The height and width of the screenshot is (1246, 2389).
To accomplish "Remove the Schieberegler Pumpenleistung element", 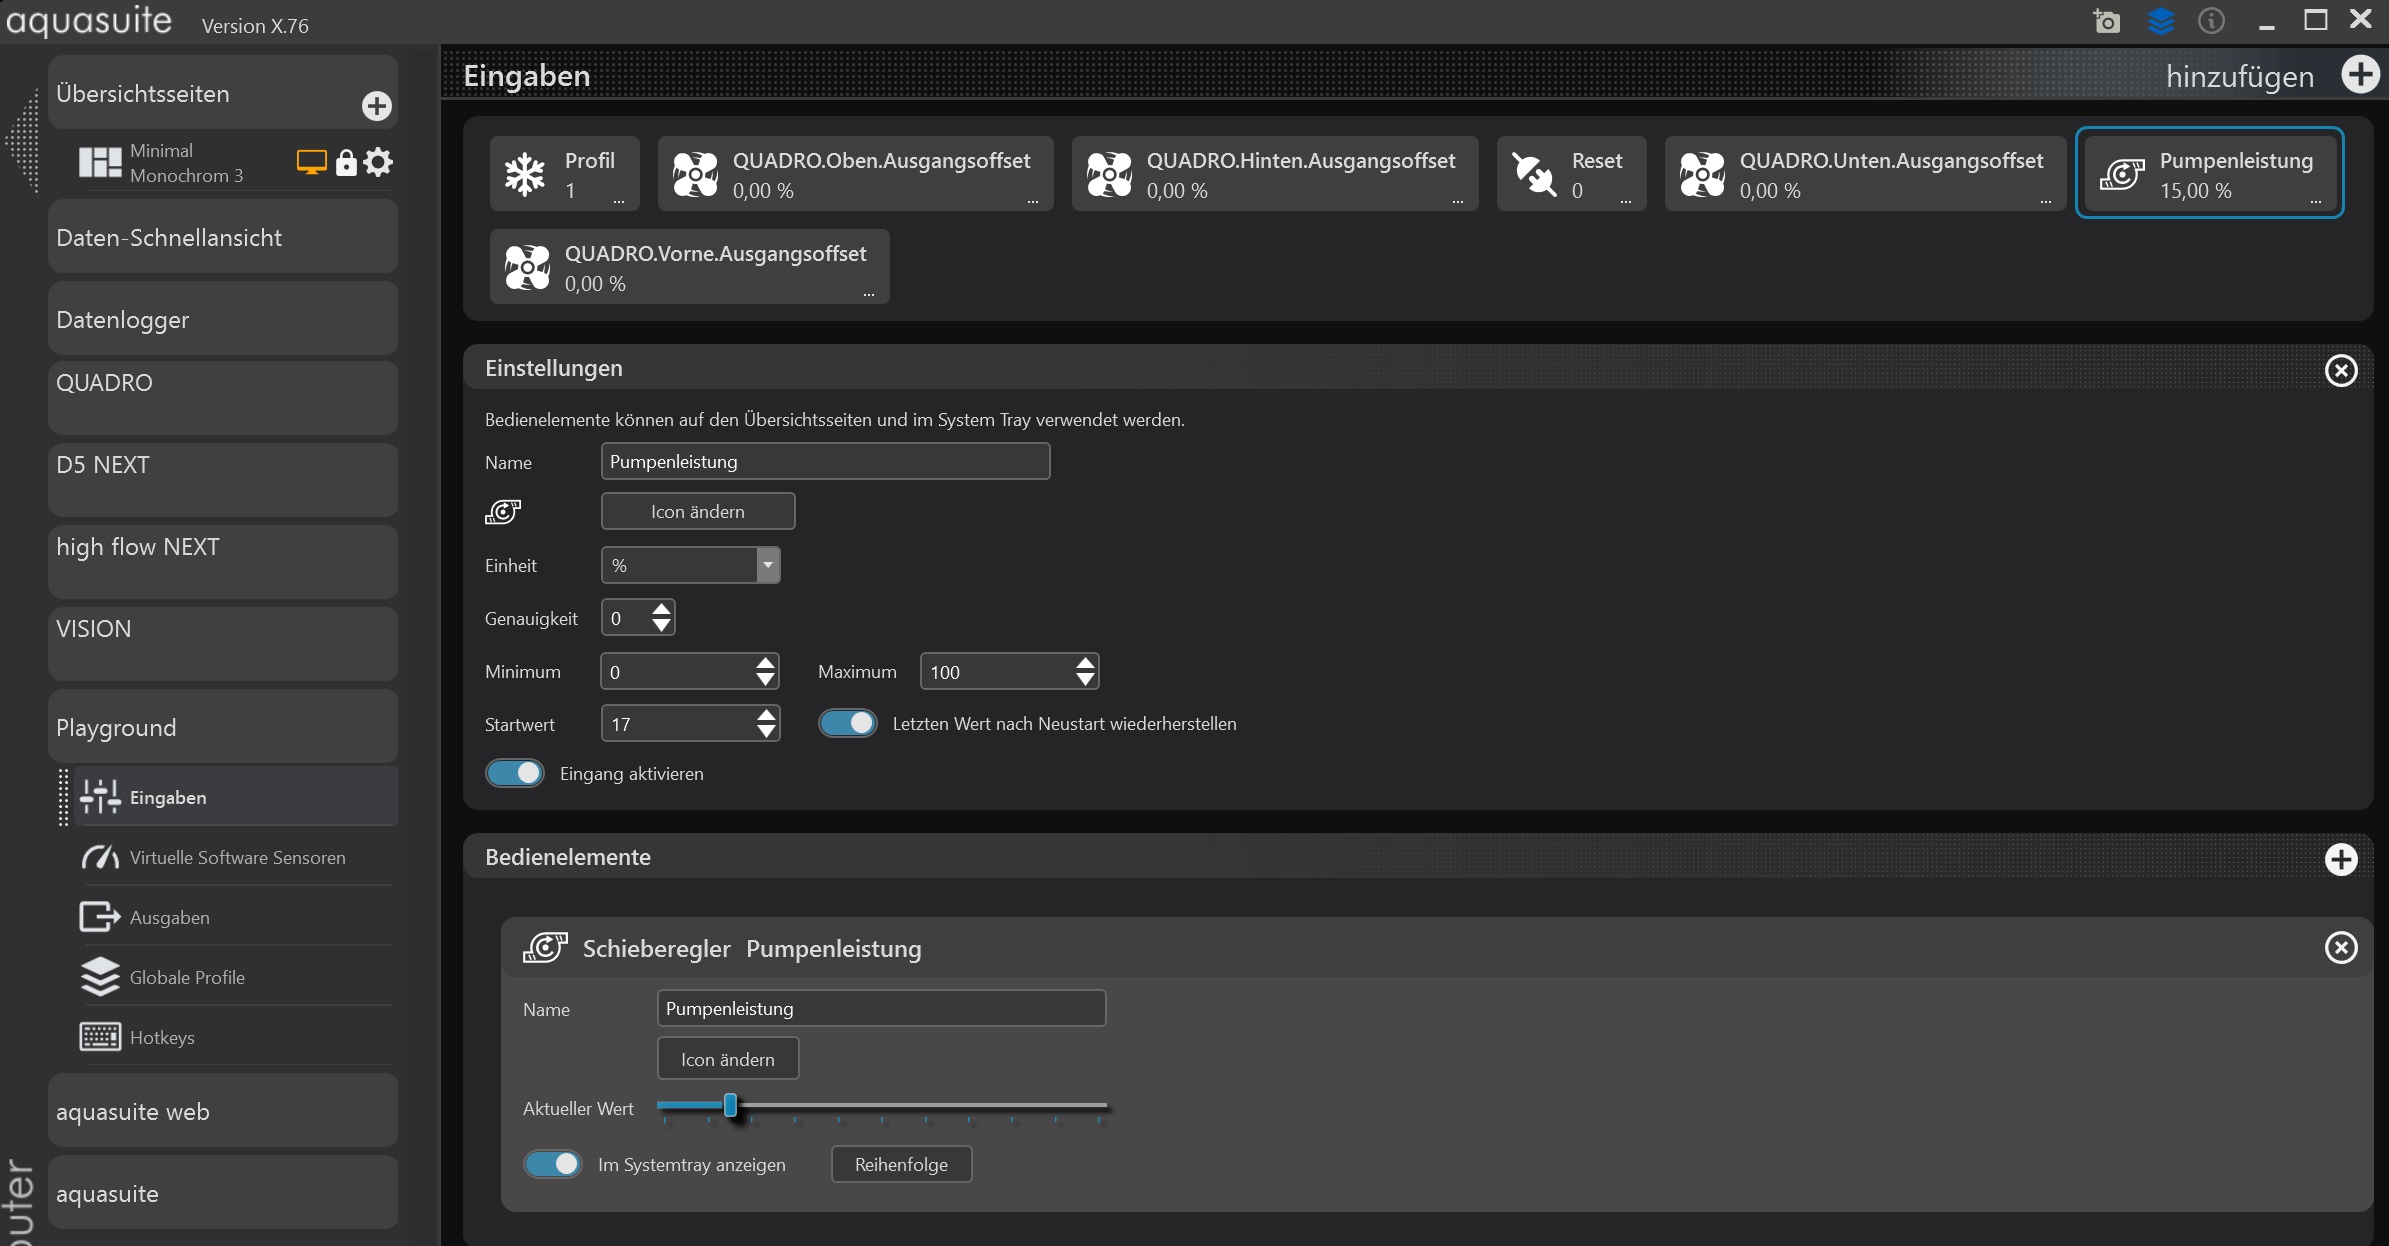I will tap(2340, 947).
